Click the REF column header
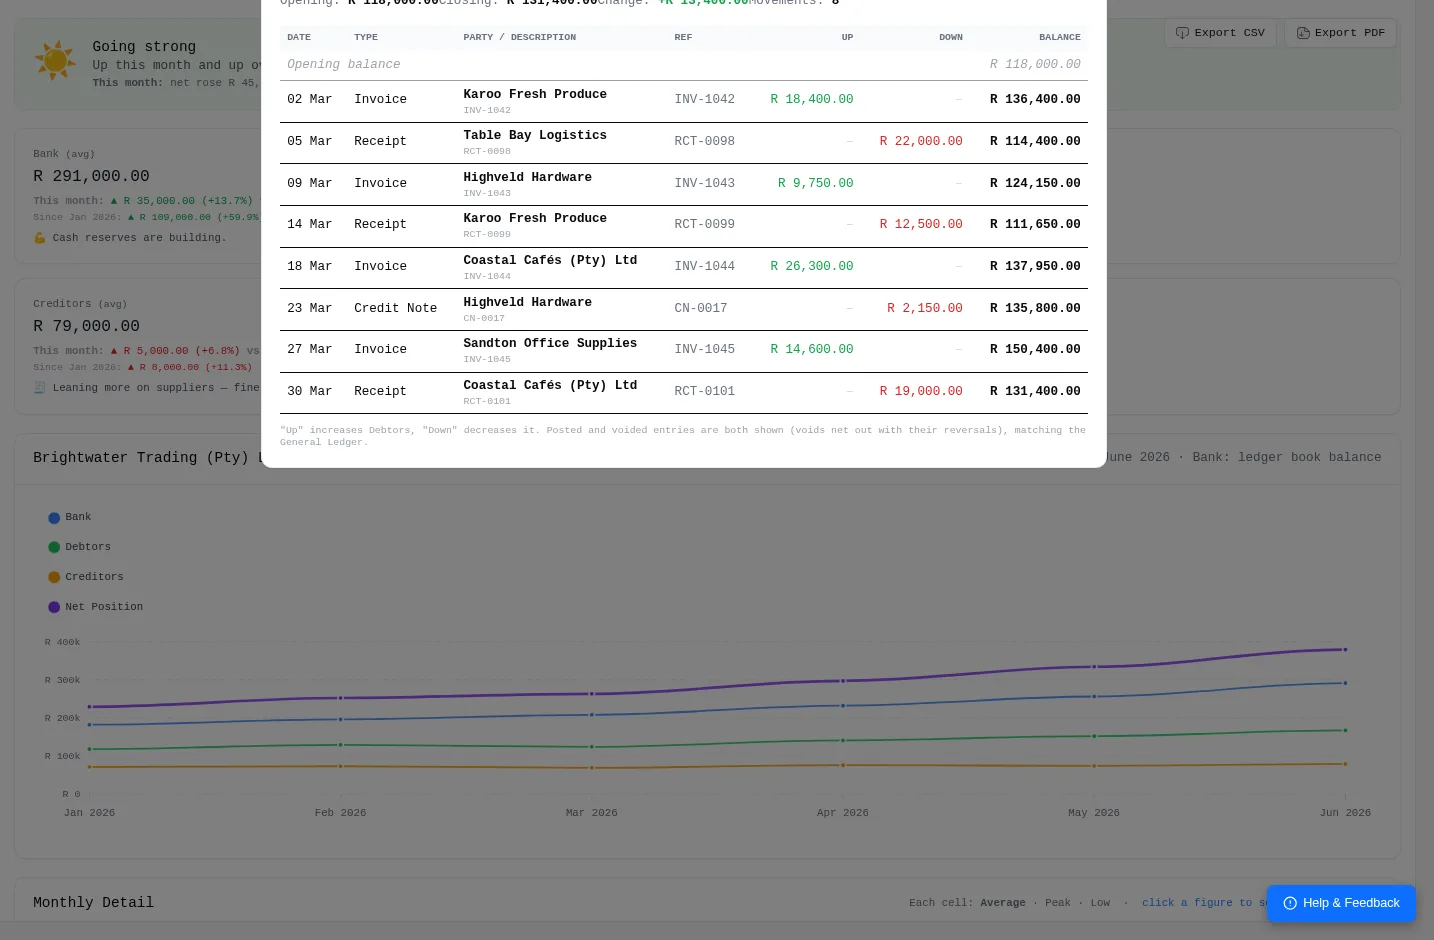 (683, 38)
